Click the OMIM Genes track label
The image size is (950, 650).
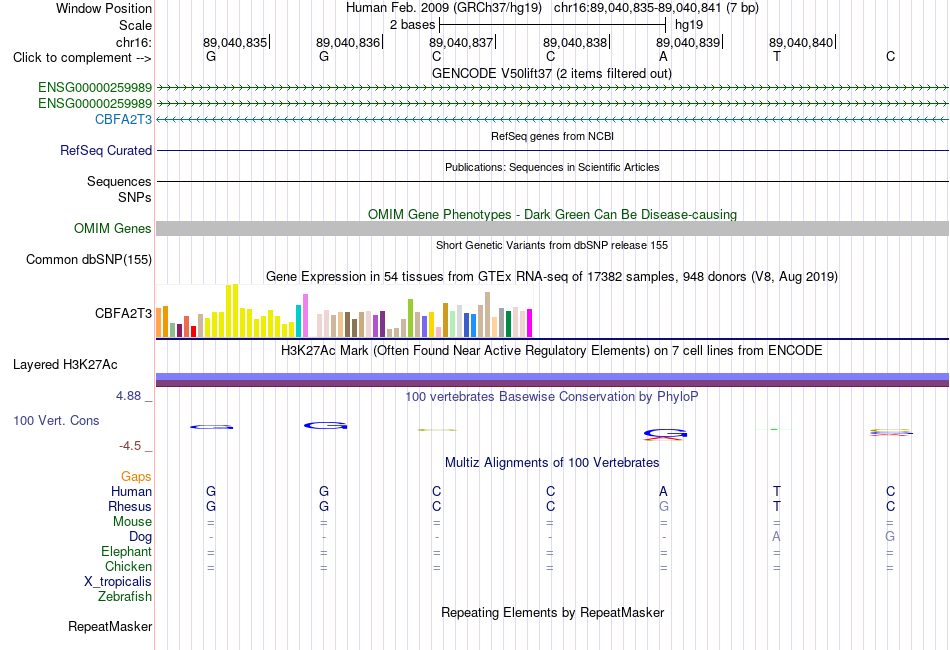click(x=112, y=228)
